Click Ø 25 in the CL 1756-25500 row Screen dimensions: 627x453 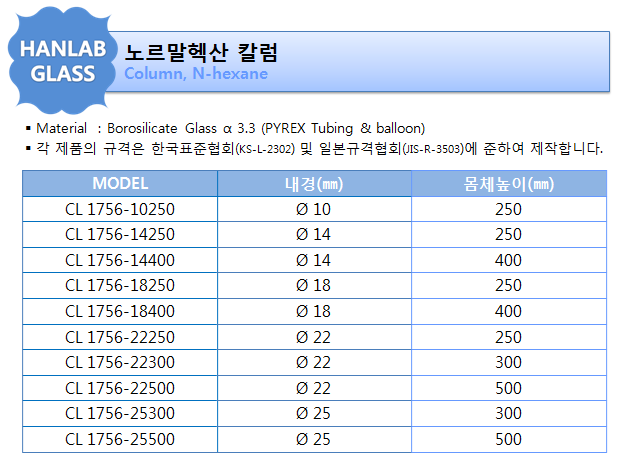(x=314, y=439)
